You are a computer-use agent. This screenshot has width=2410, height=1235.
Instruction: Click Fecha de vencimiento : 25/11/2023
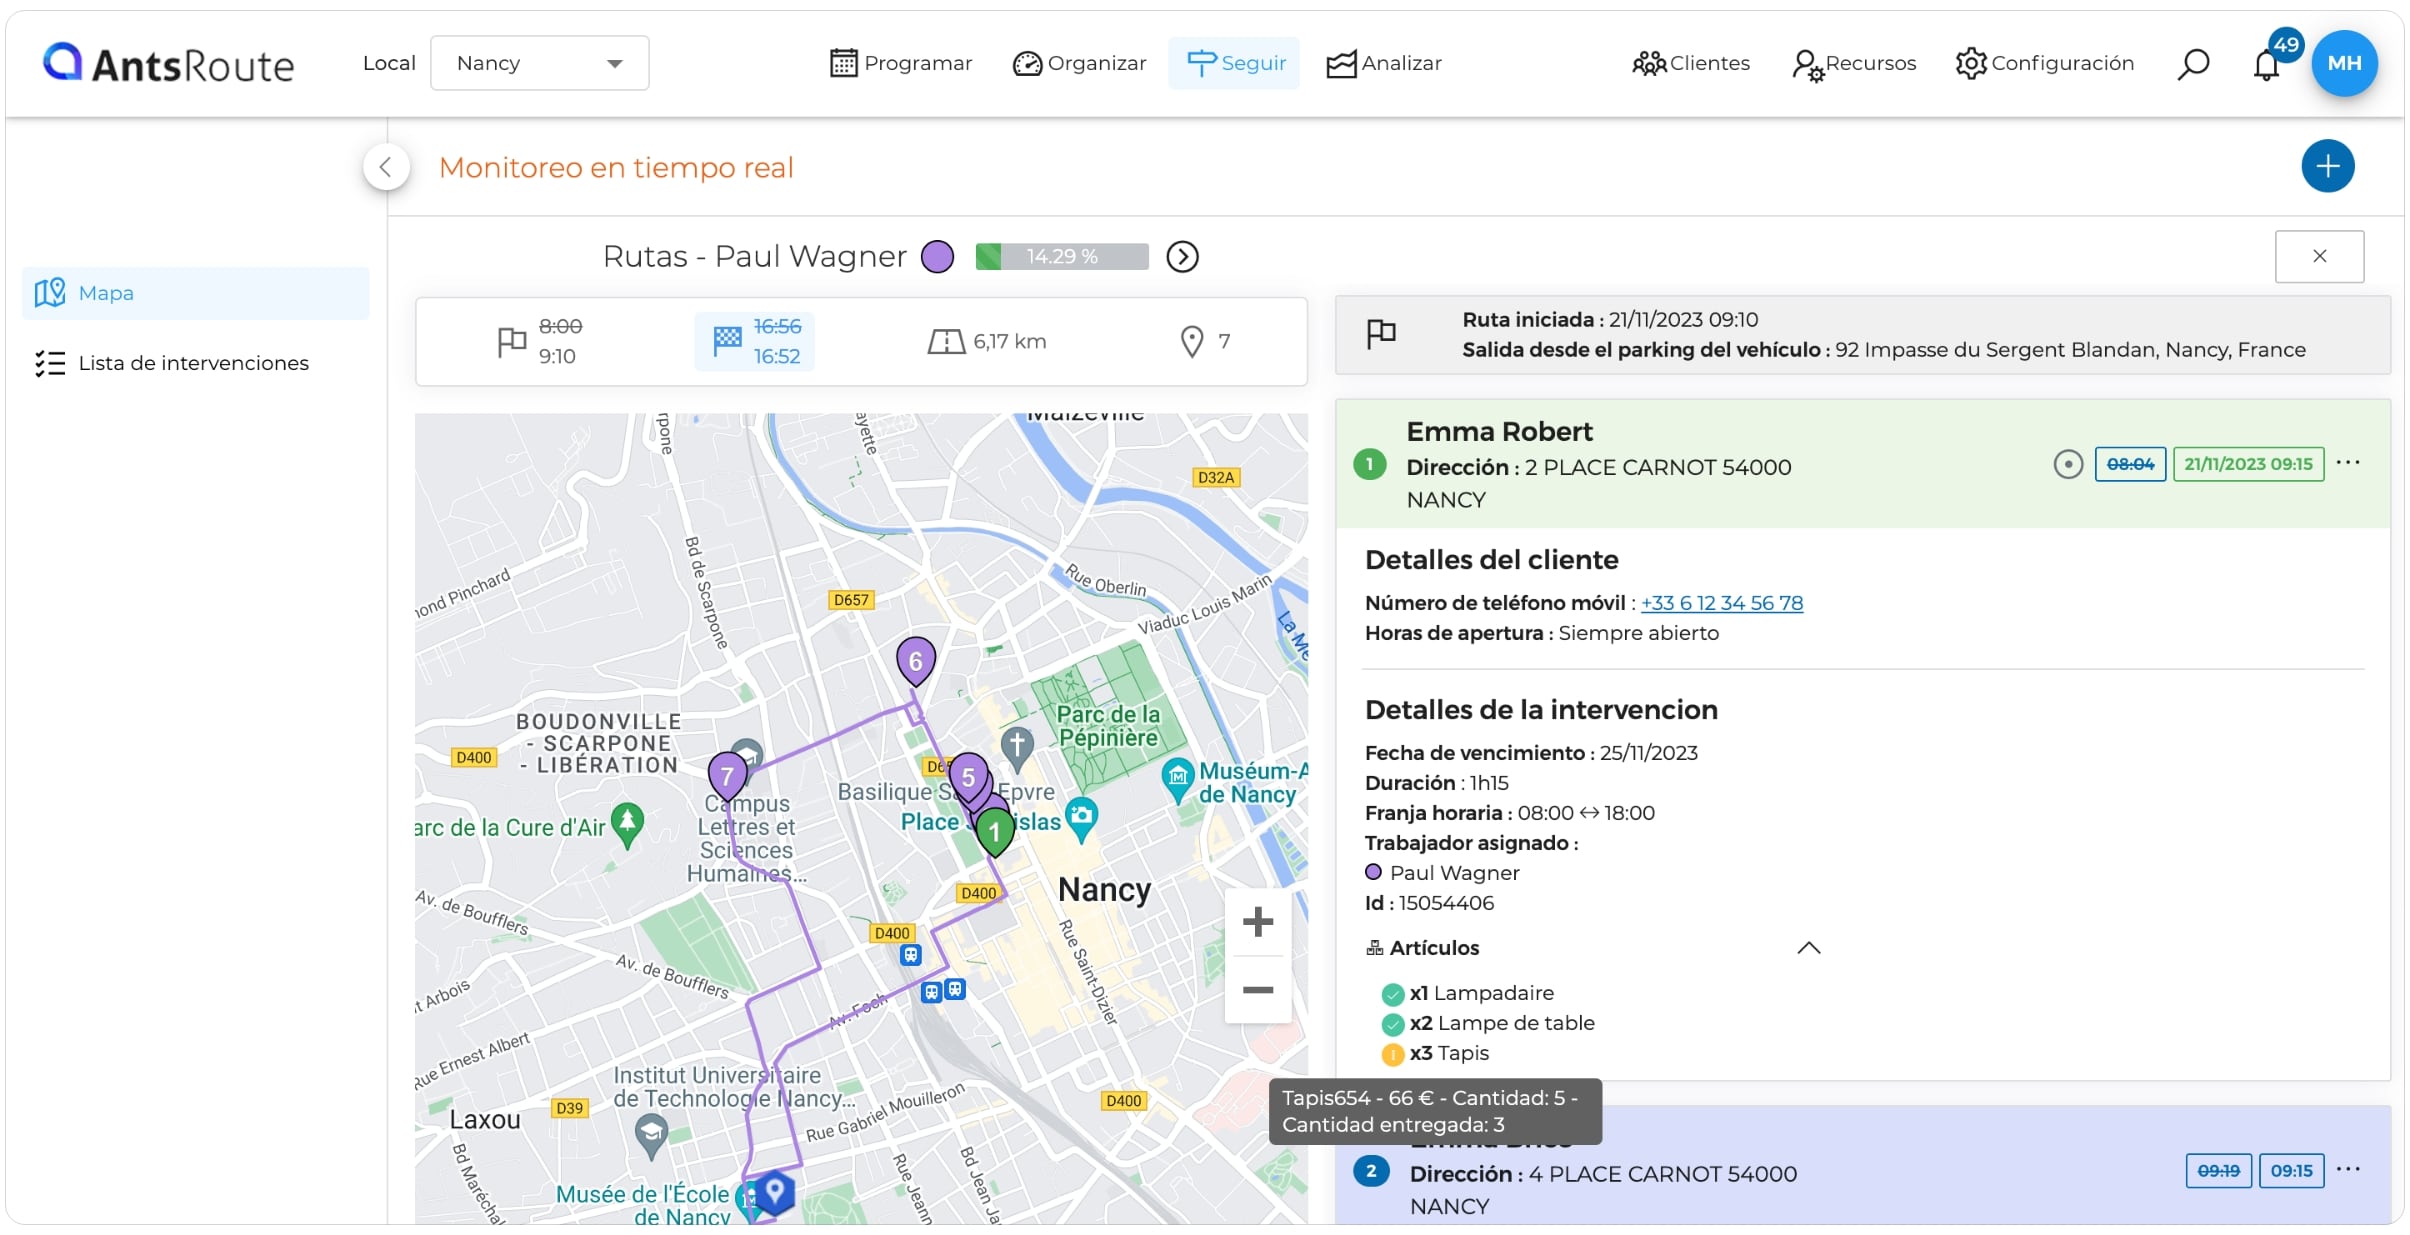(1531, 753)
